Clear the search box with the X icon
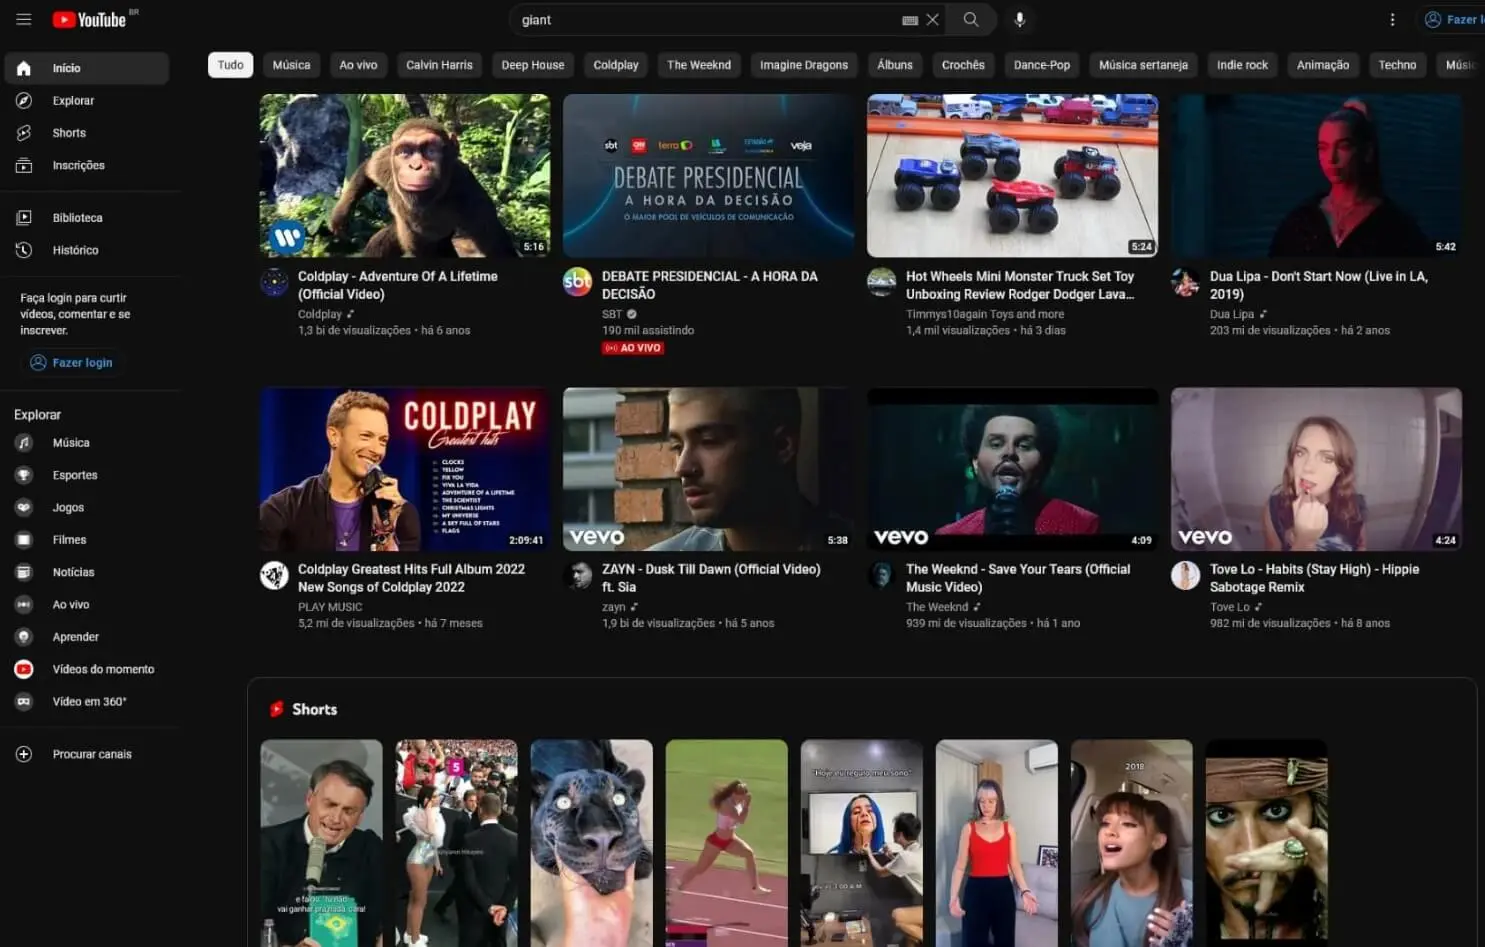The image size is (1485, 947). [933, 19]
